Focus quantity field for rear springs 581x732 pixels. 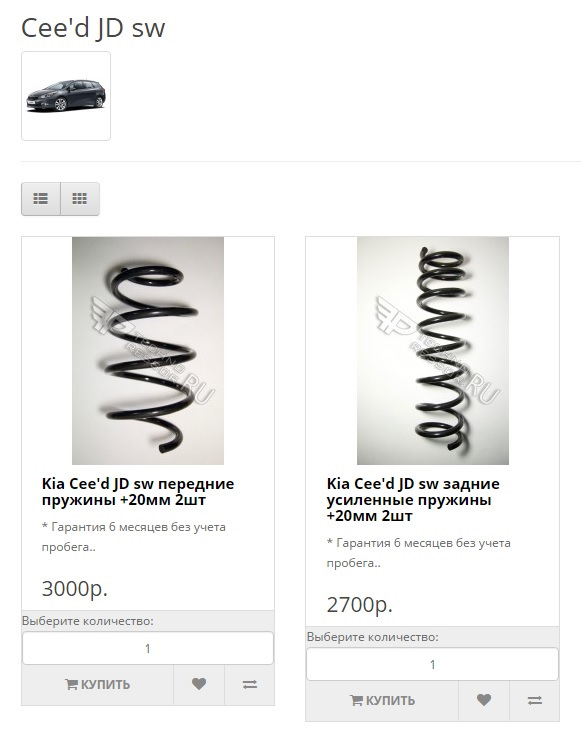tap(432, 664)
